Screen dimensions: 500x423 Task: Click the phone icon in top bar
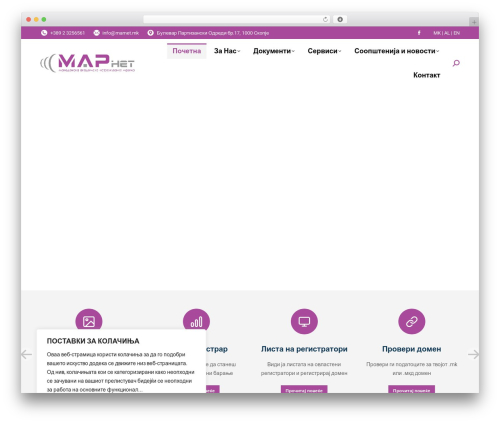click(x=44, y=33)
